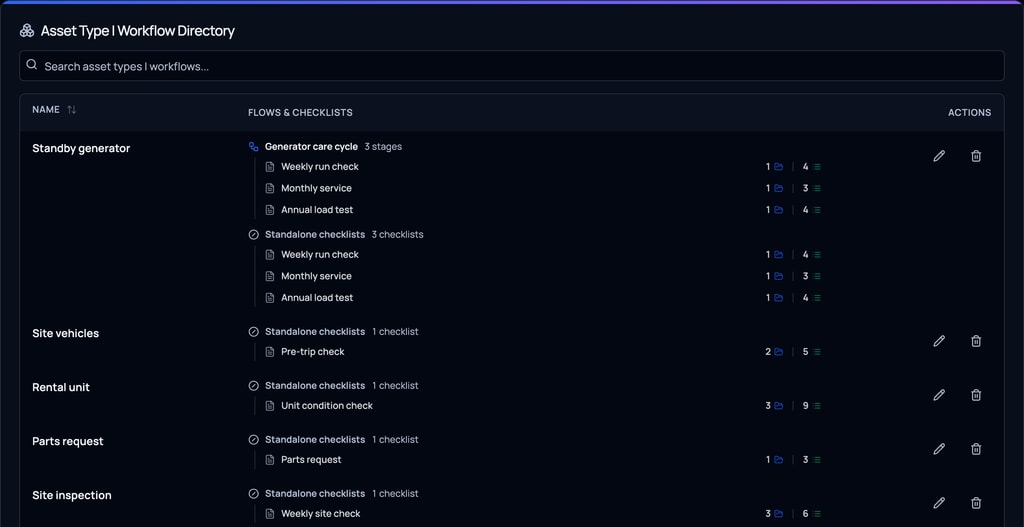Image resolution: width=1024 pixels, height=527 pixels.
Task: Select the Site vehicles name
Action: click(x=65, y=333)
